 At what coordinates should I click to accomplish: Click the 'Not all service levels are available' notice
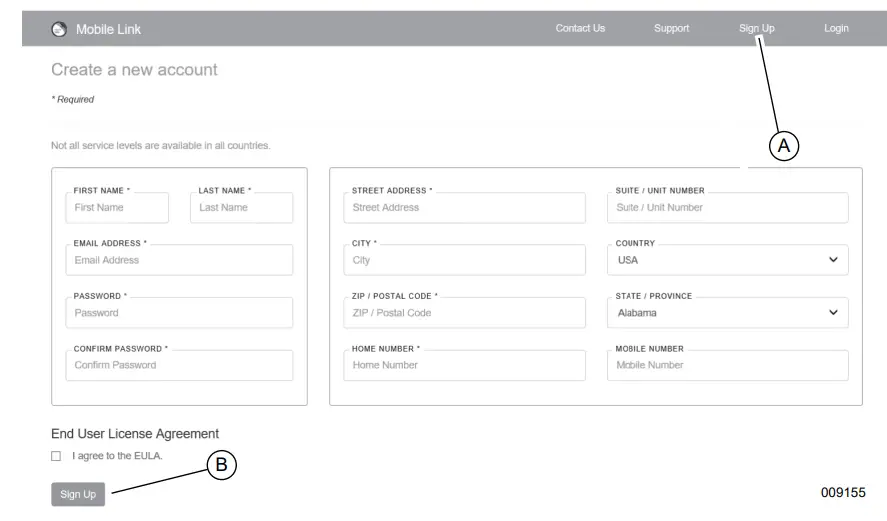(x=161, y=145)
